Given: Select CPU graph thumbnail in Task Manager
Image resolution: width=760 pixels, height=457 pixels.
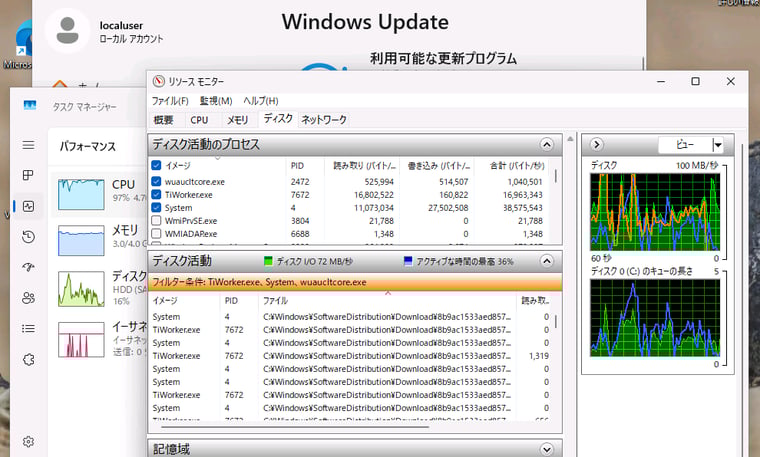Looking at the screenshot, I should coord(81,194).
